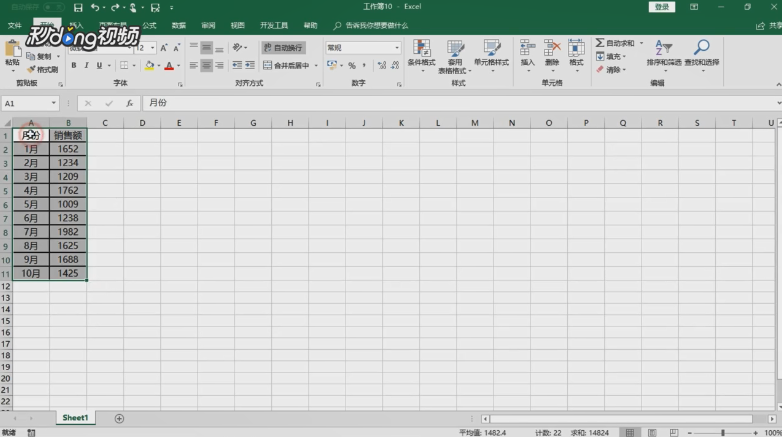The image size is (782, 437).
Task: Redo the last action
Action: click(x=115, y=7)
